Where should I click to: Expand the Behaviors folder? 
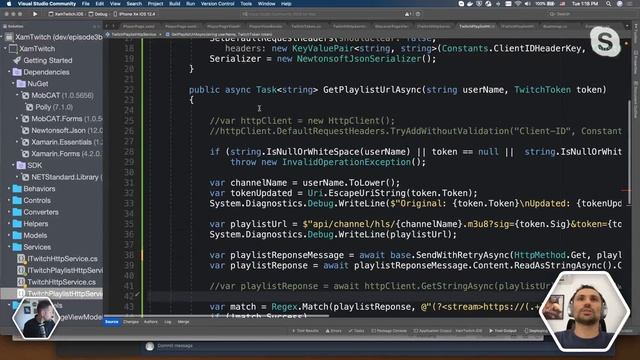9,189
